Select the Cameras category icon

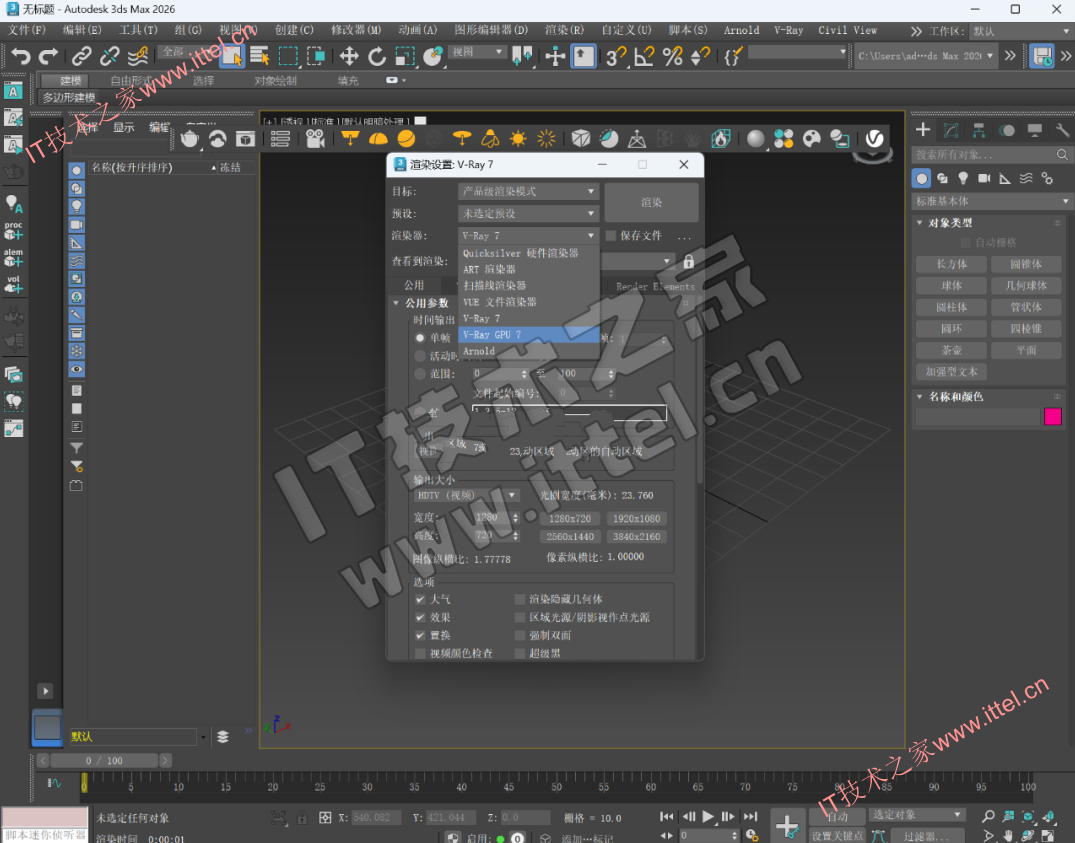[984, 178]
